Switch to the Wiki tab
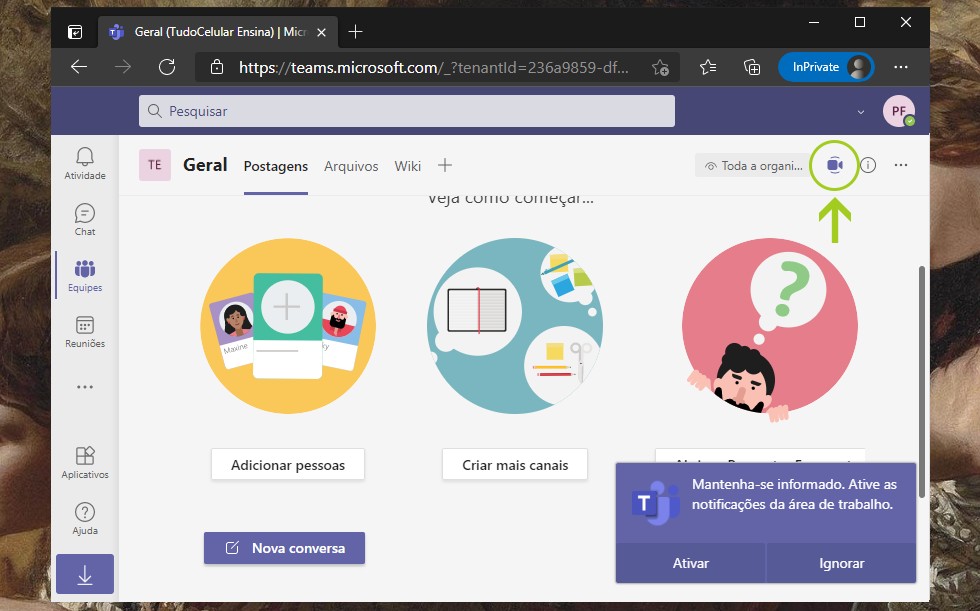The width and height of the screenshot is (980, 611). 407,166
